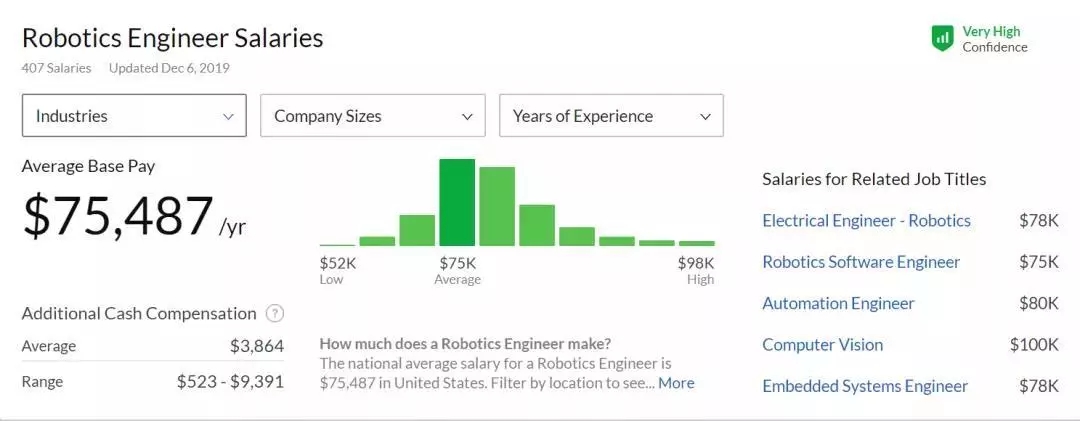1080x421 pixels.
Task: Open the Embedded Systems Engineer link
Action: pyautogui.click(x=865, y=386)
